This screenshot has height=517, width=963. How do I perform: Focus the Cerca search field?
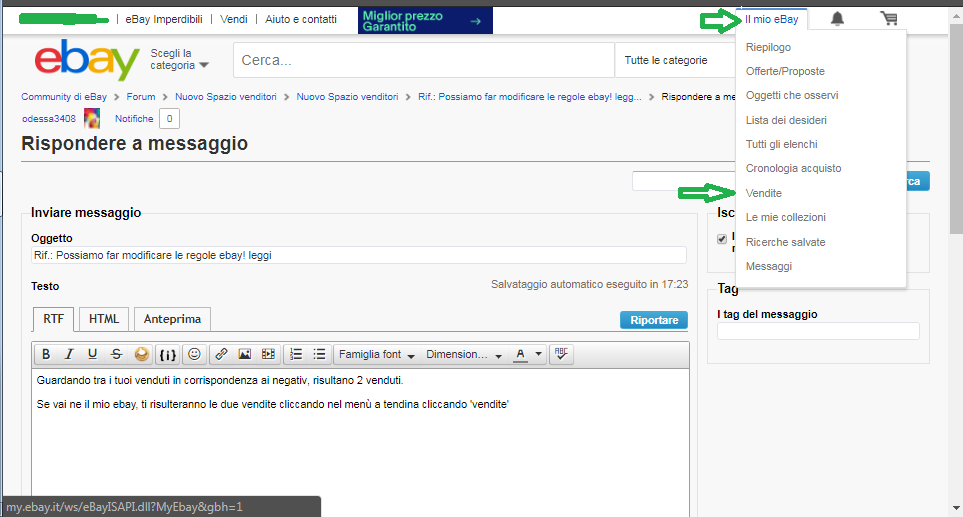click(424, 60)
